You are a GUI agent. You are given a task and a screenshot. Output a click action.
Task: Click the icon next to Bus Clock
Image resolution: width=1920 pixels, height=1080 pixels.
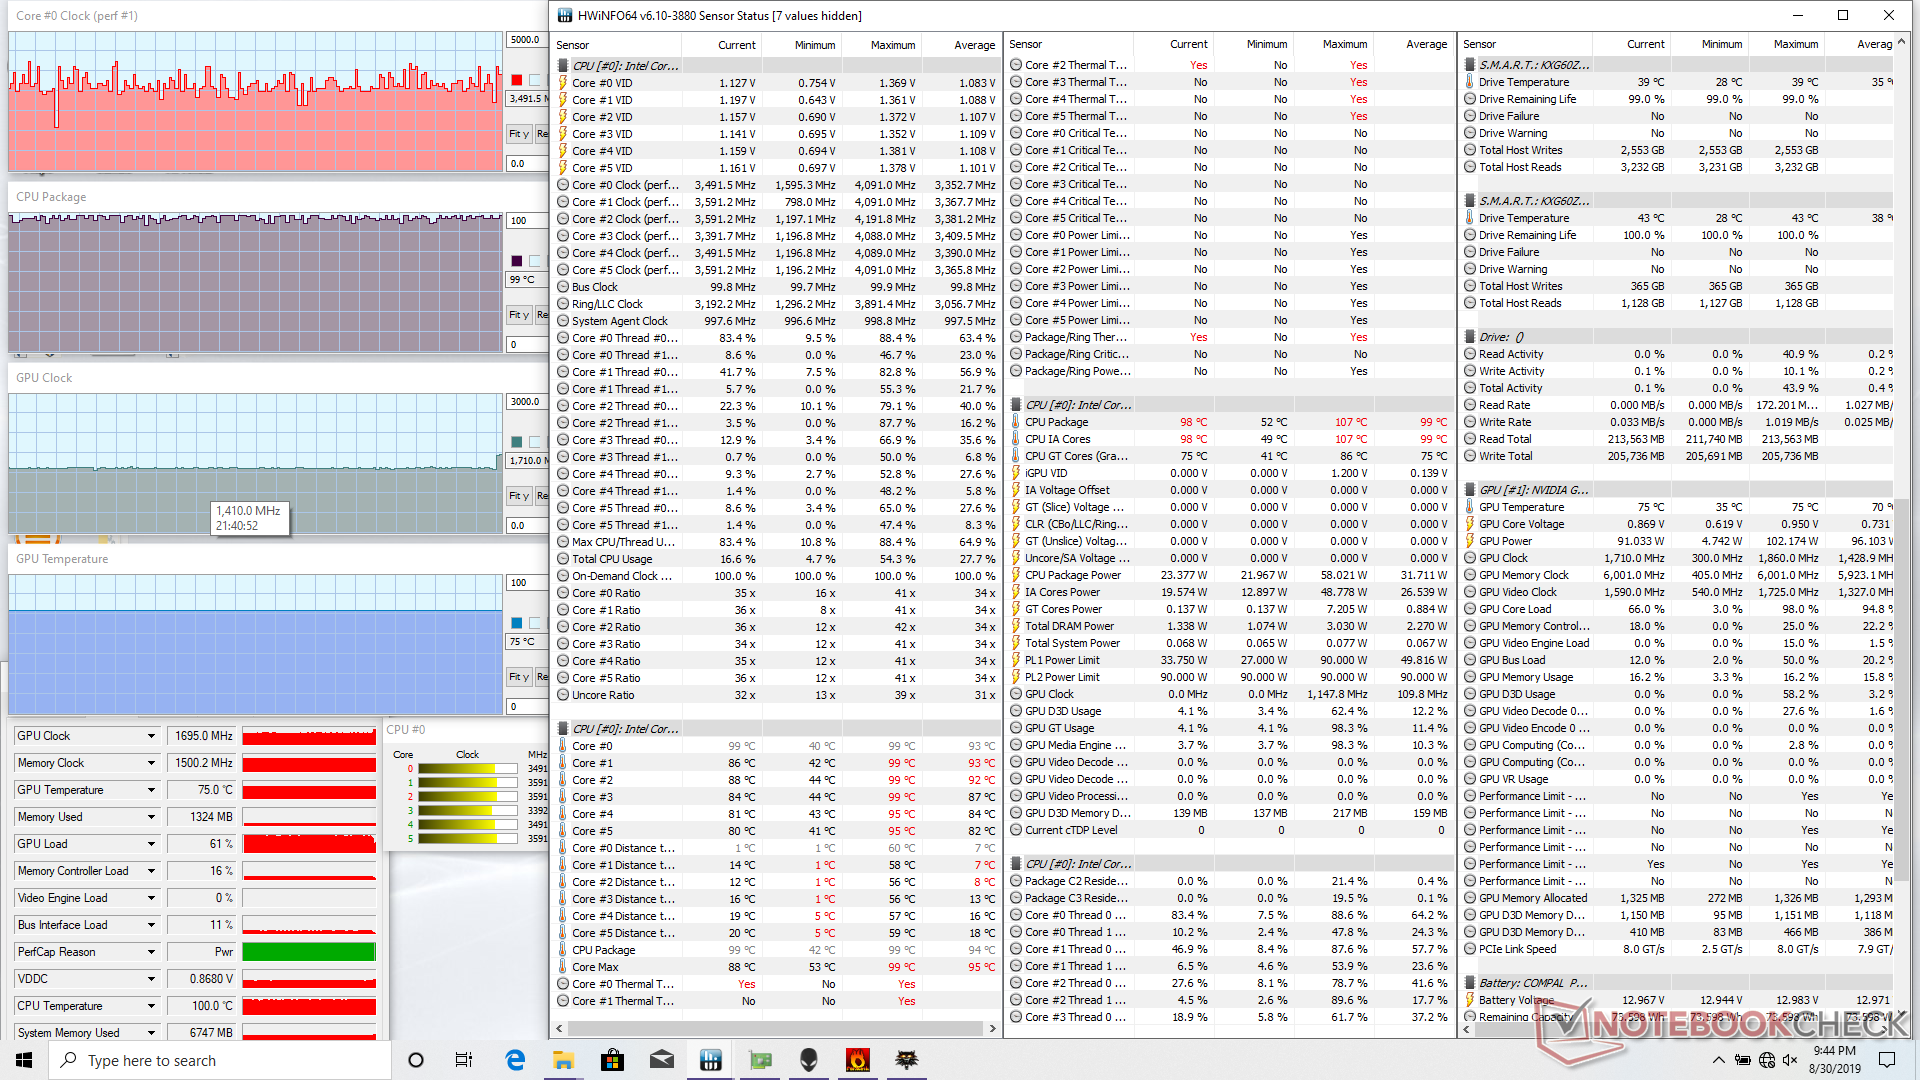564,287
